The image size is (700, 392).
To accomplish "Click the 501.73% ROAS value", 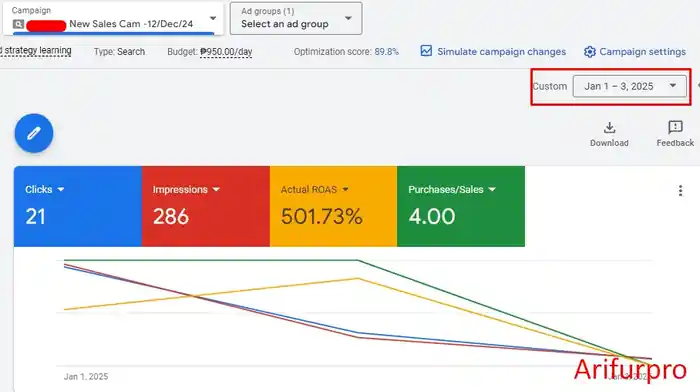I will coord(321,217).
